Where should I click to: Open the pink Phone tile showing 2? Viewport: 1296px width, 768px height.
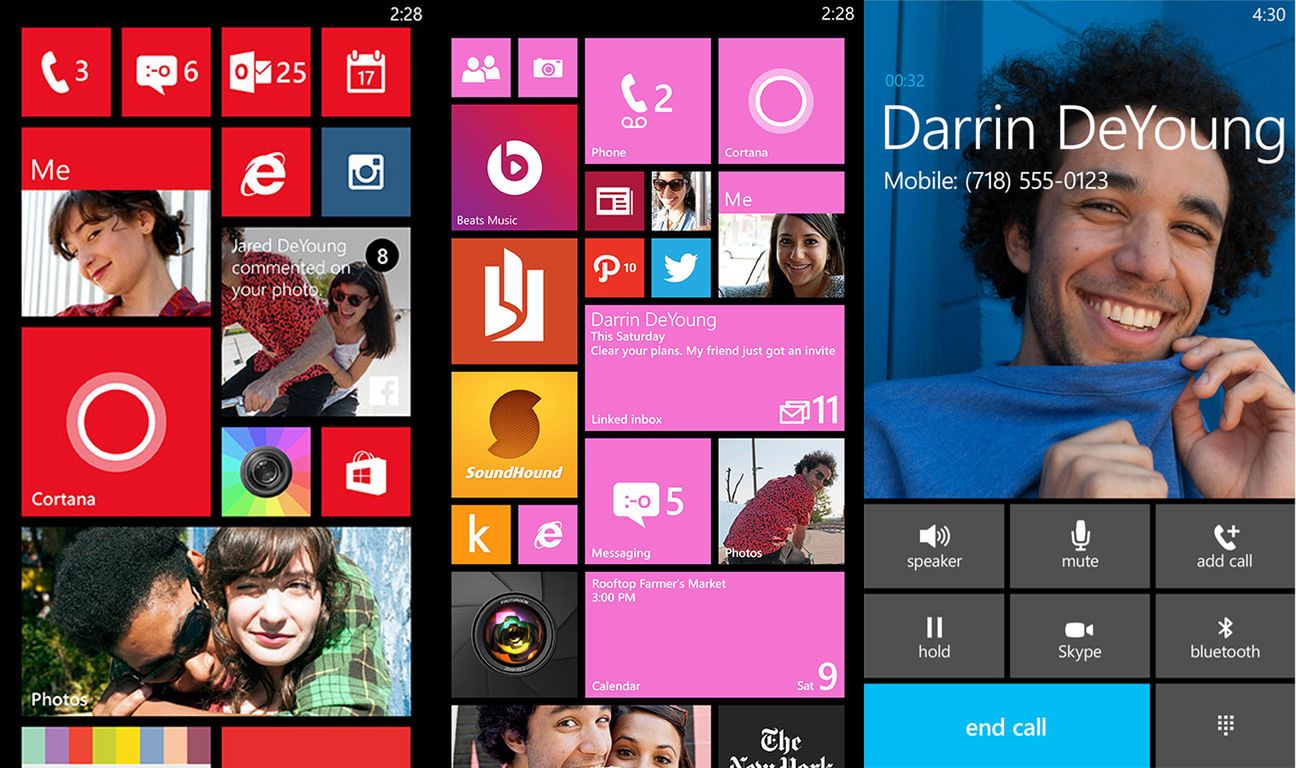pos(648,101)
